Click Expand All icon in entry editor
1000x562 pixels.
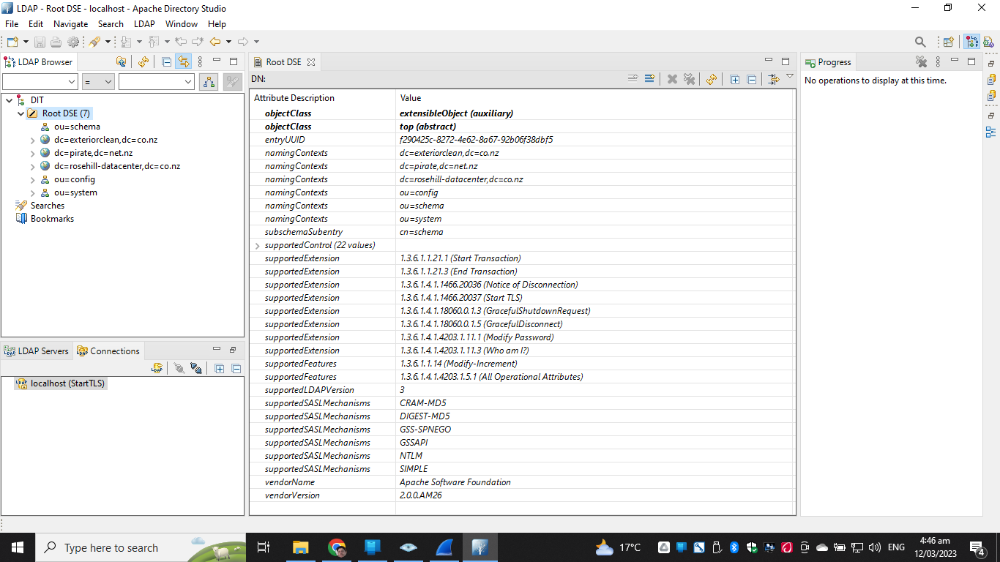[x=735, y=79]
